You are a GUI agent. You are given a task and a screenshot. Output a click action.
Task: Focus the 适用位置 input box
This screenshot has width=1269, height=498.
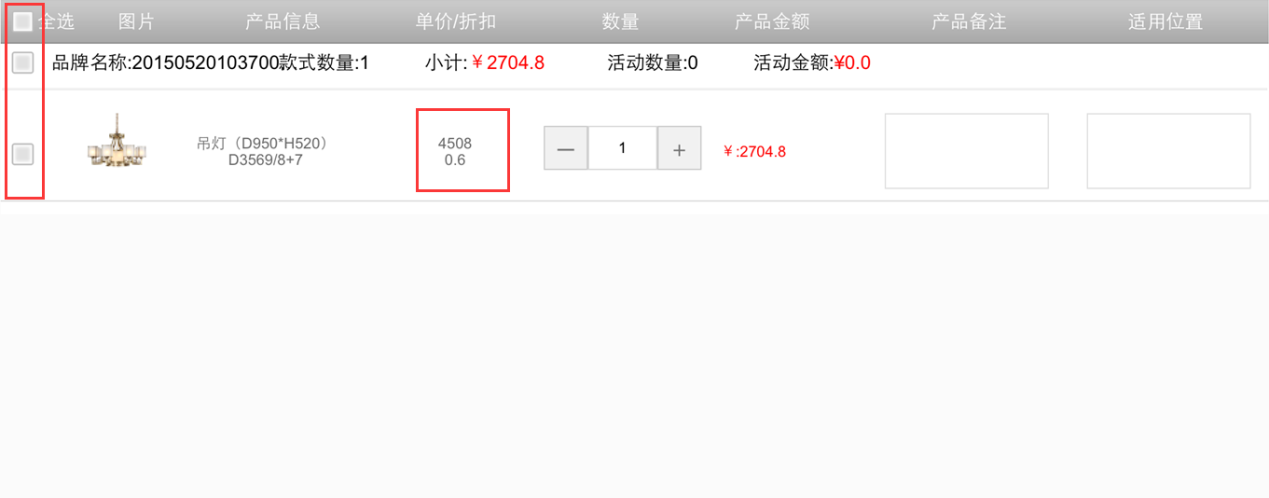coord(1168,151)
